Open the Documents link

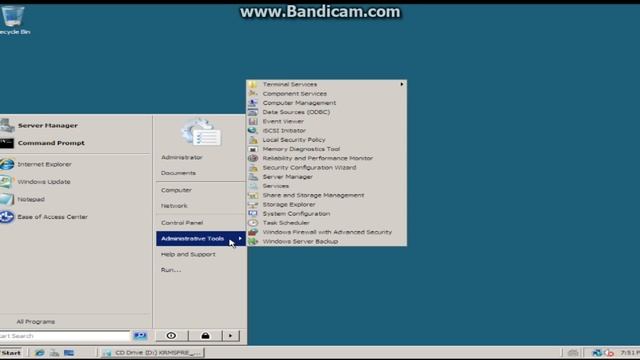[x=178, y=173]
